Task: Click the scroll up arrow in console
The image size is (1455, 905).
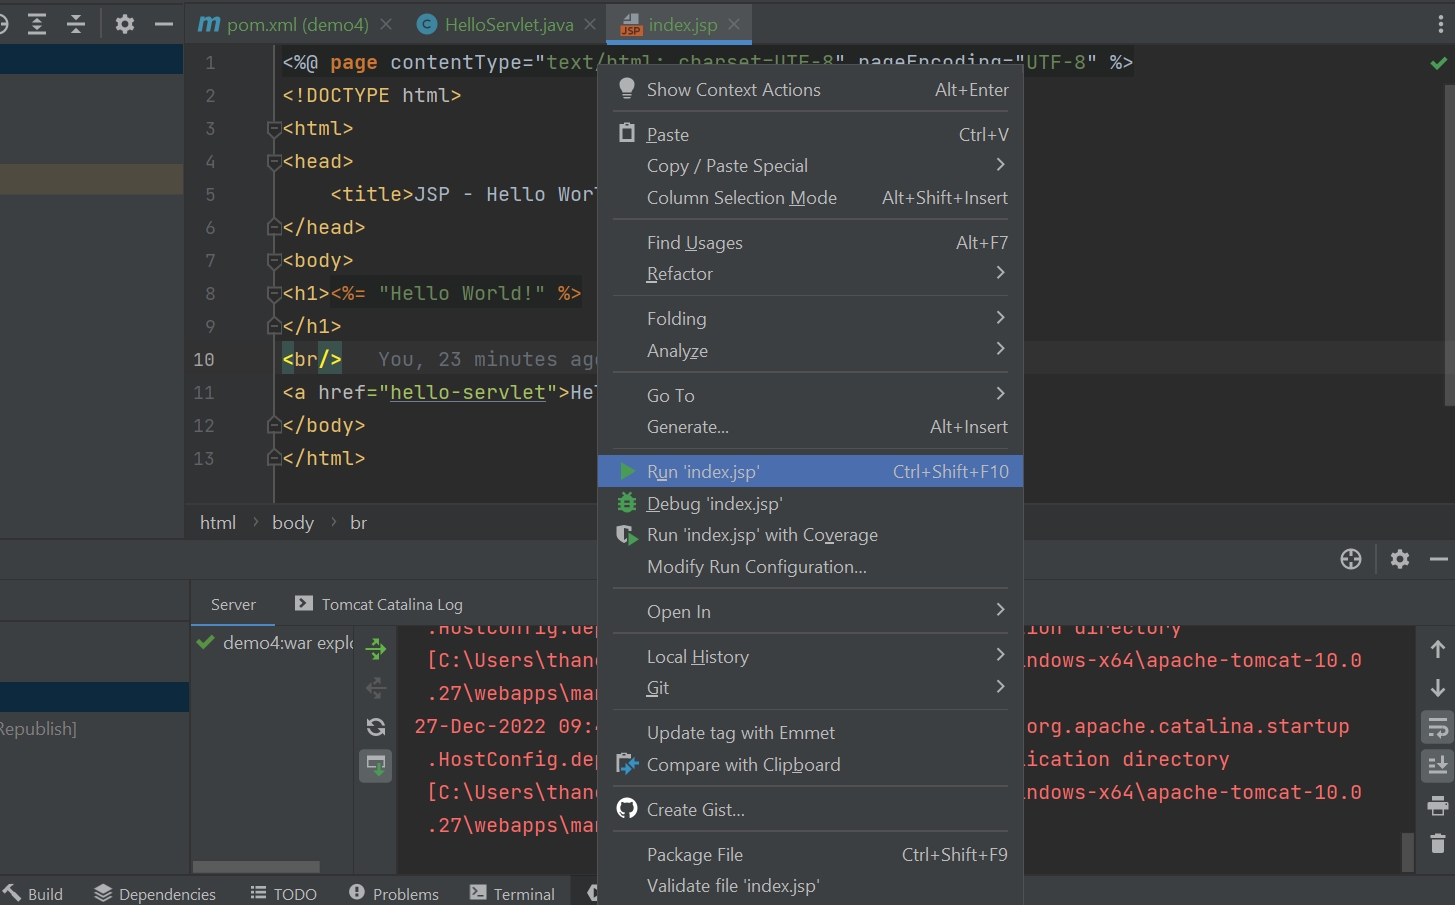Action: 1438,649
